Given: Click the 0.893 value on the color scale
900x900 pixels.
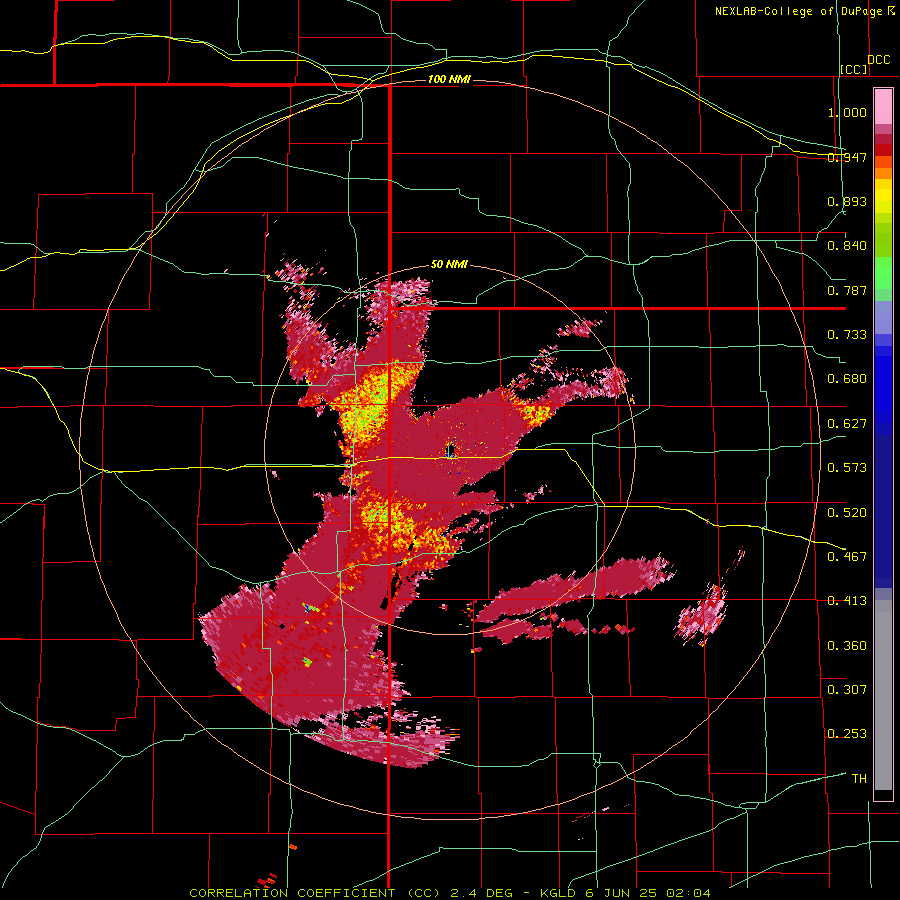Looking at the screenshot, I should click(847, 201).
